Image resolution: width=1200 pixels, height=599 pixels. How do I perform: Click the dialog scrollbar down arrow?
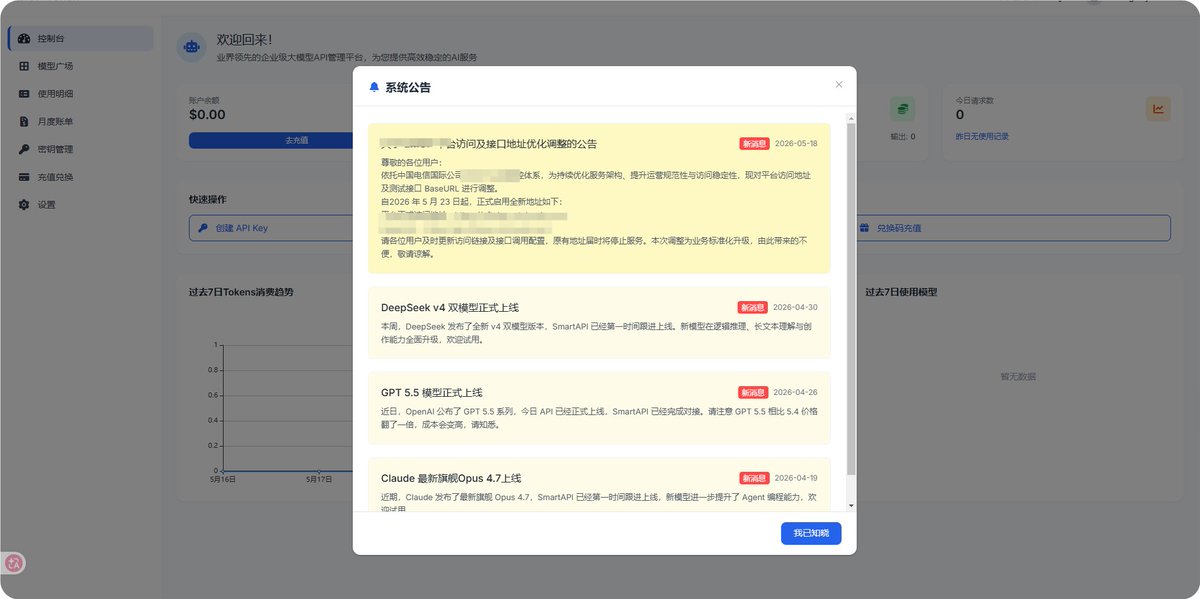pyautogui.click(x=851, y=506)
